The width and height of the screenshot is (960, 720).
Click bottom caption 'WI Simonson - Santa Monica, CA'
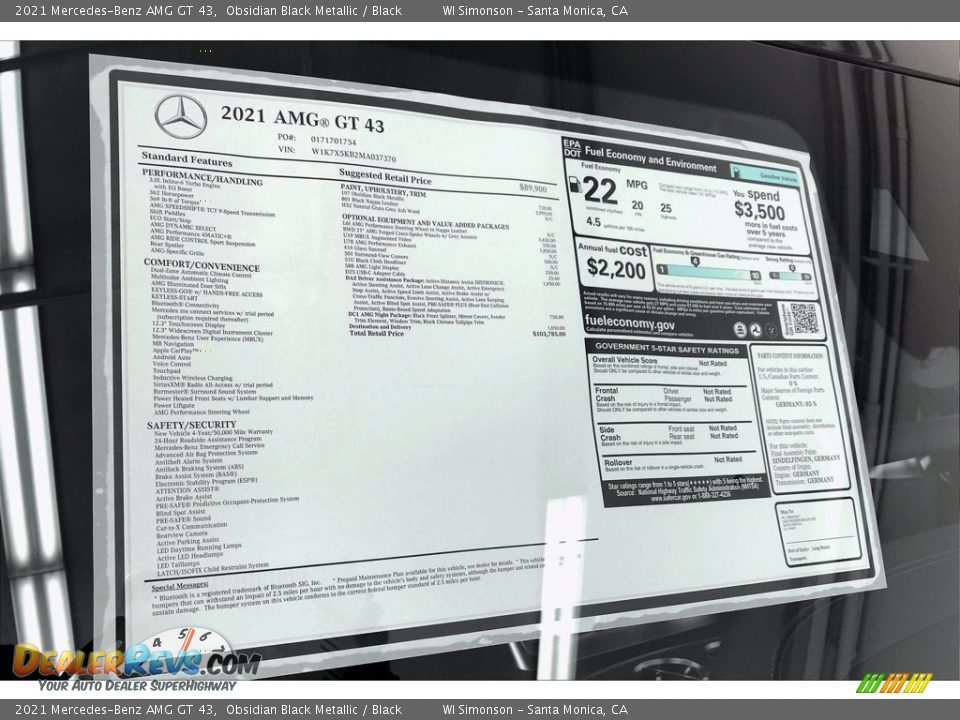(x=535, y=710)
